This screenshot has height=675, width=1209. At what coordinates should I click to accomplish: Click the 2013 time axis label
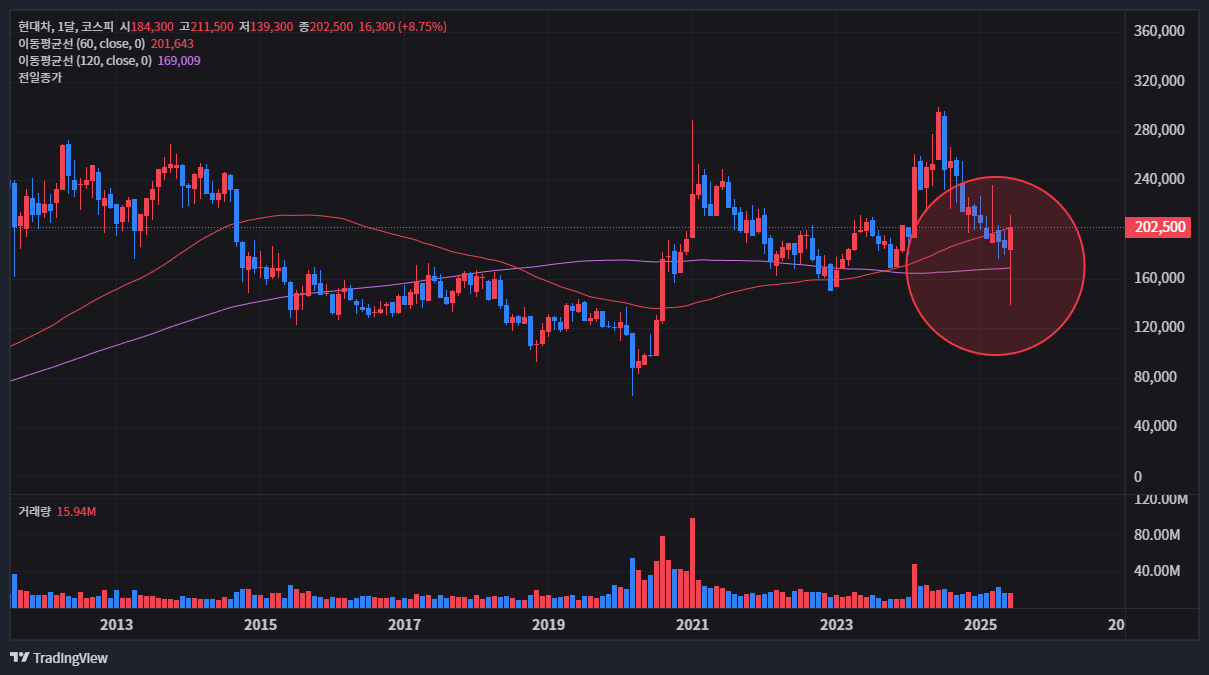[117, 625]
